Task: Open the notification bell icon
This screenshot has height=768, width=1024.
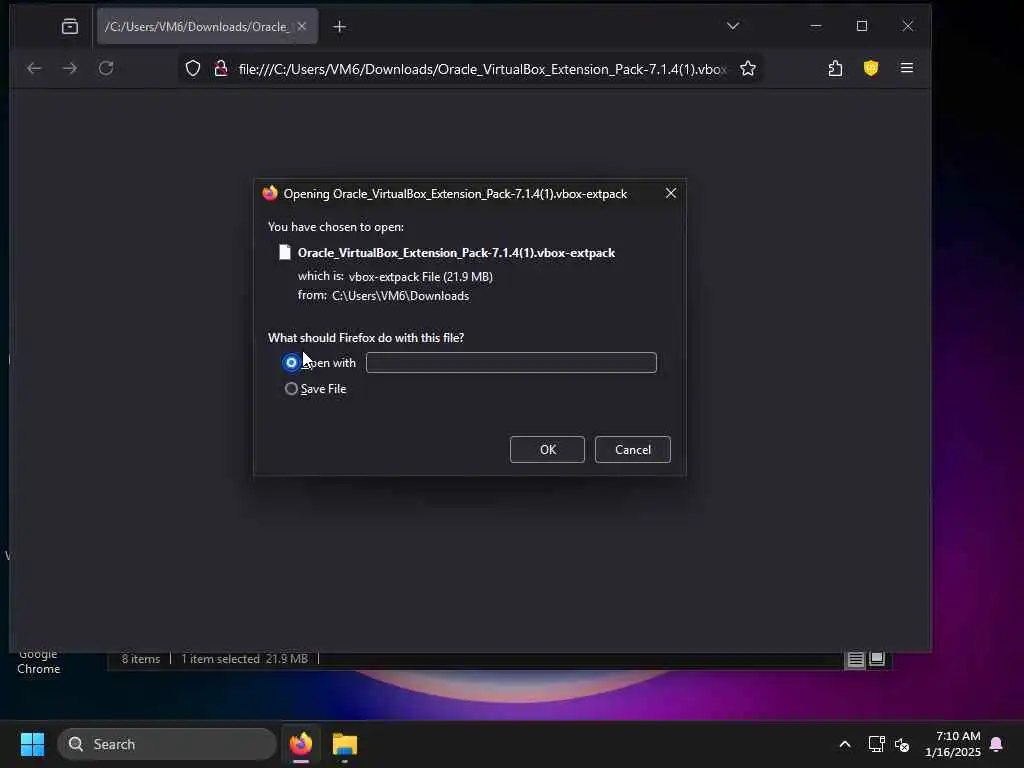Action: coord(996,744)
